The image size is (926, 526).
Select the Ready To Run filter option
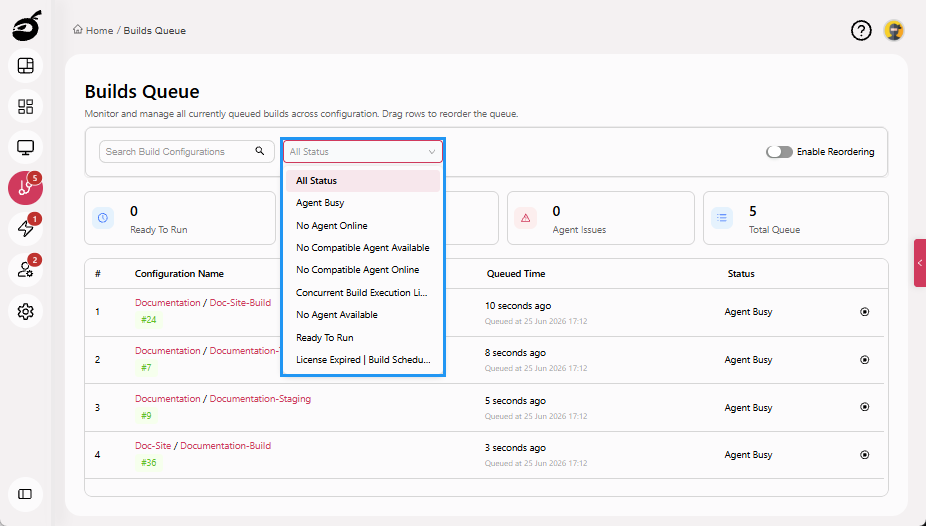363,338
